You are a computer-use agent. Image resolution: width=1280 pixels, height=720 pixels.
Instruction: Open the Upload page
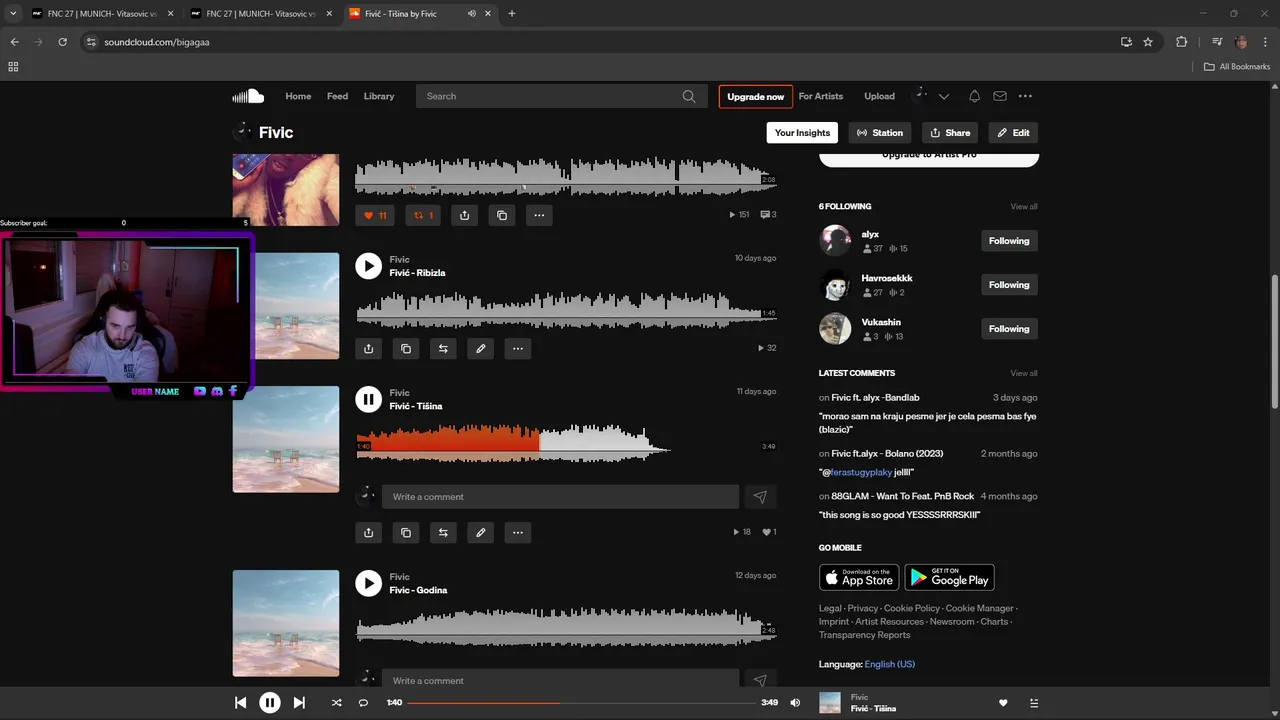tap(880, 96)
